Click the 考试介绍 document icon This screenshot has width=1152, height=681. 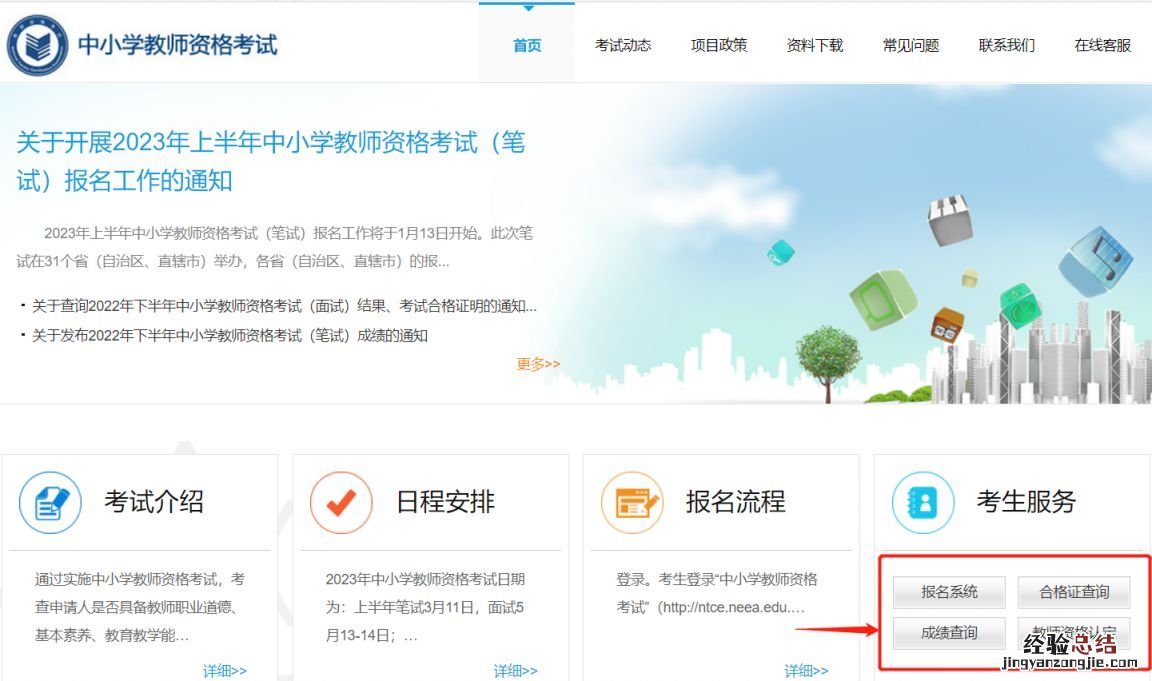[50, 502]
